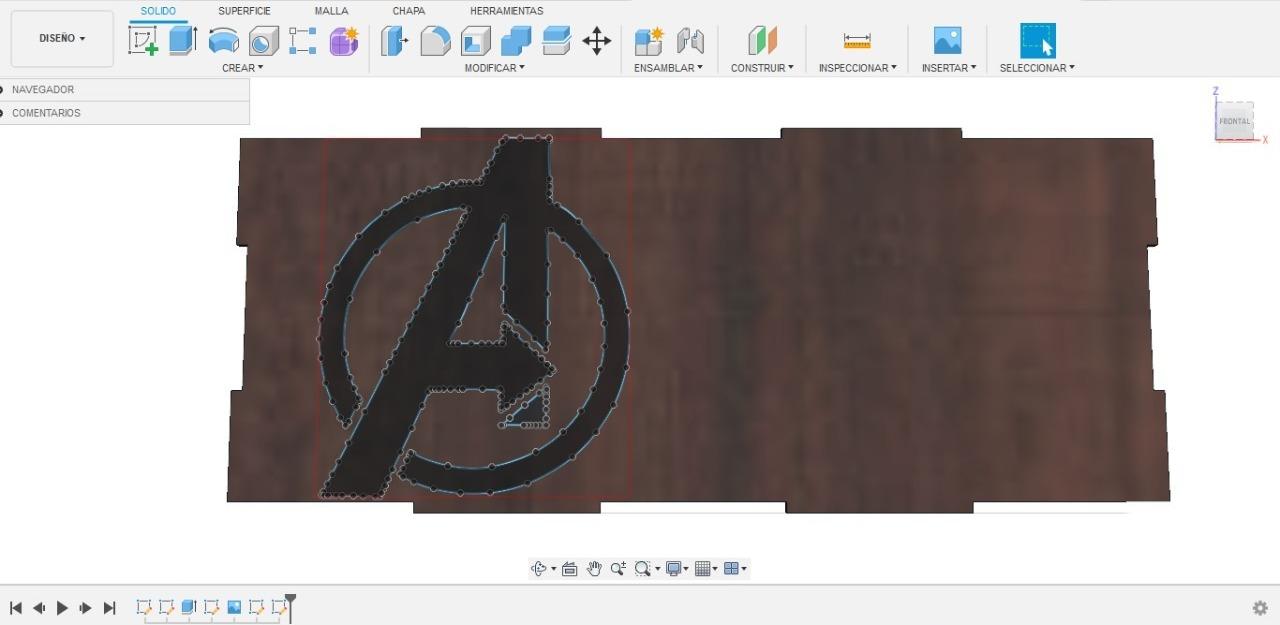Open the MODIFICAR dropdown menu
This screenshot has height=625, width=1280.
[x=494, y=68]
